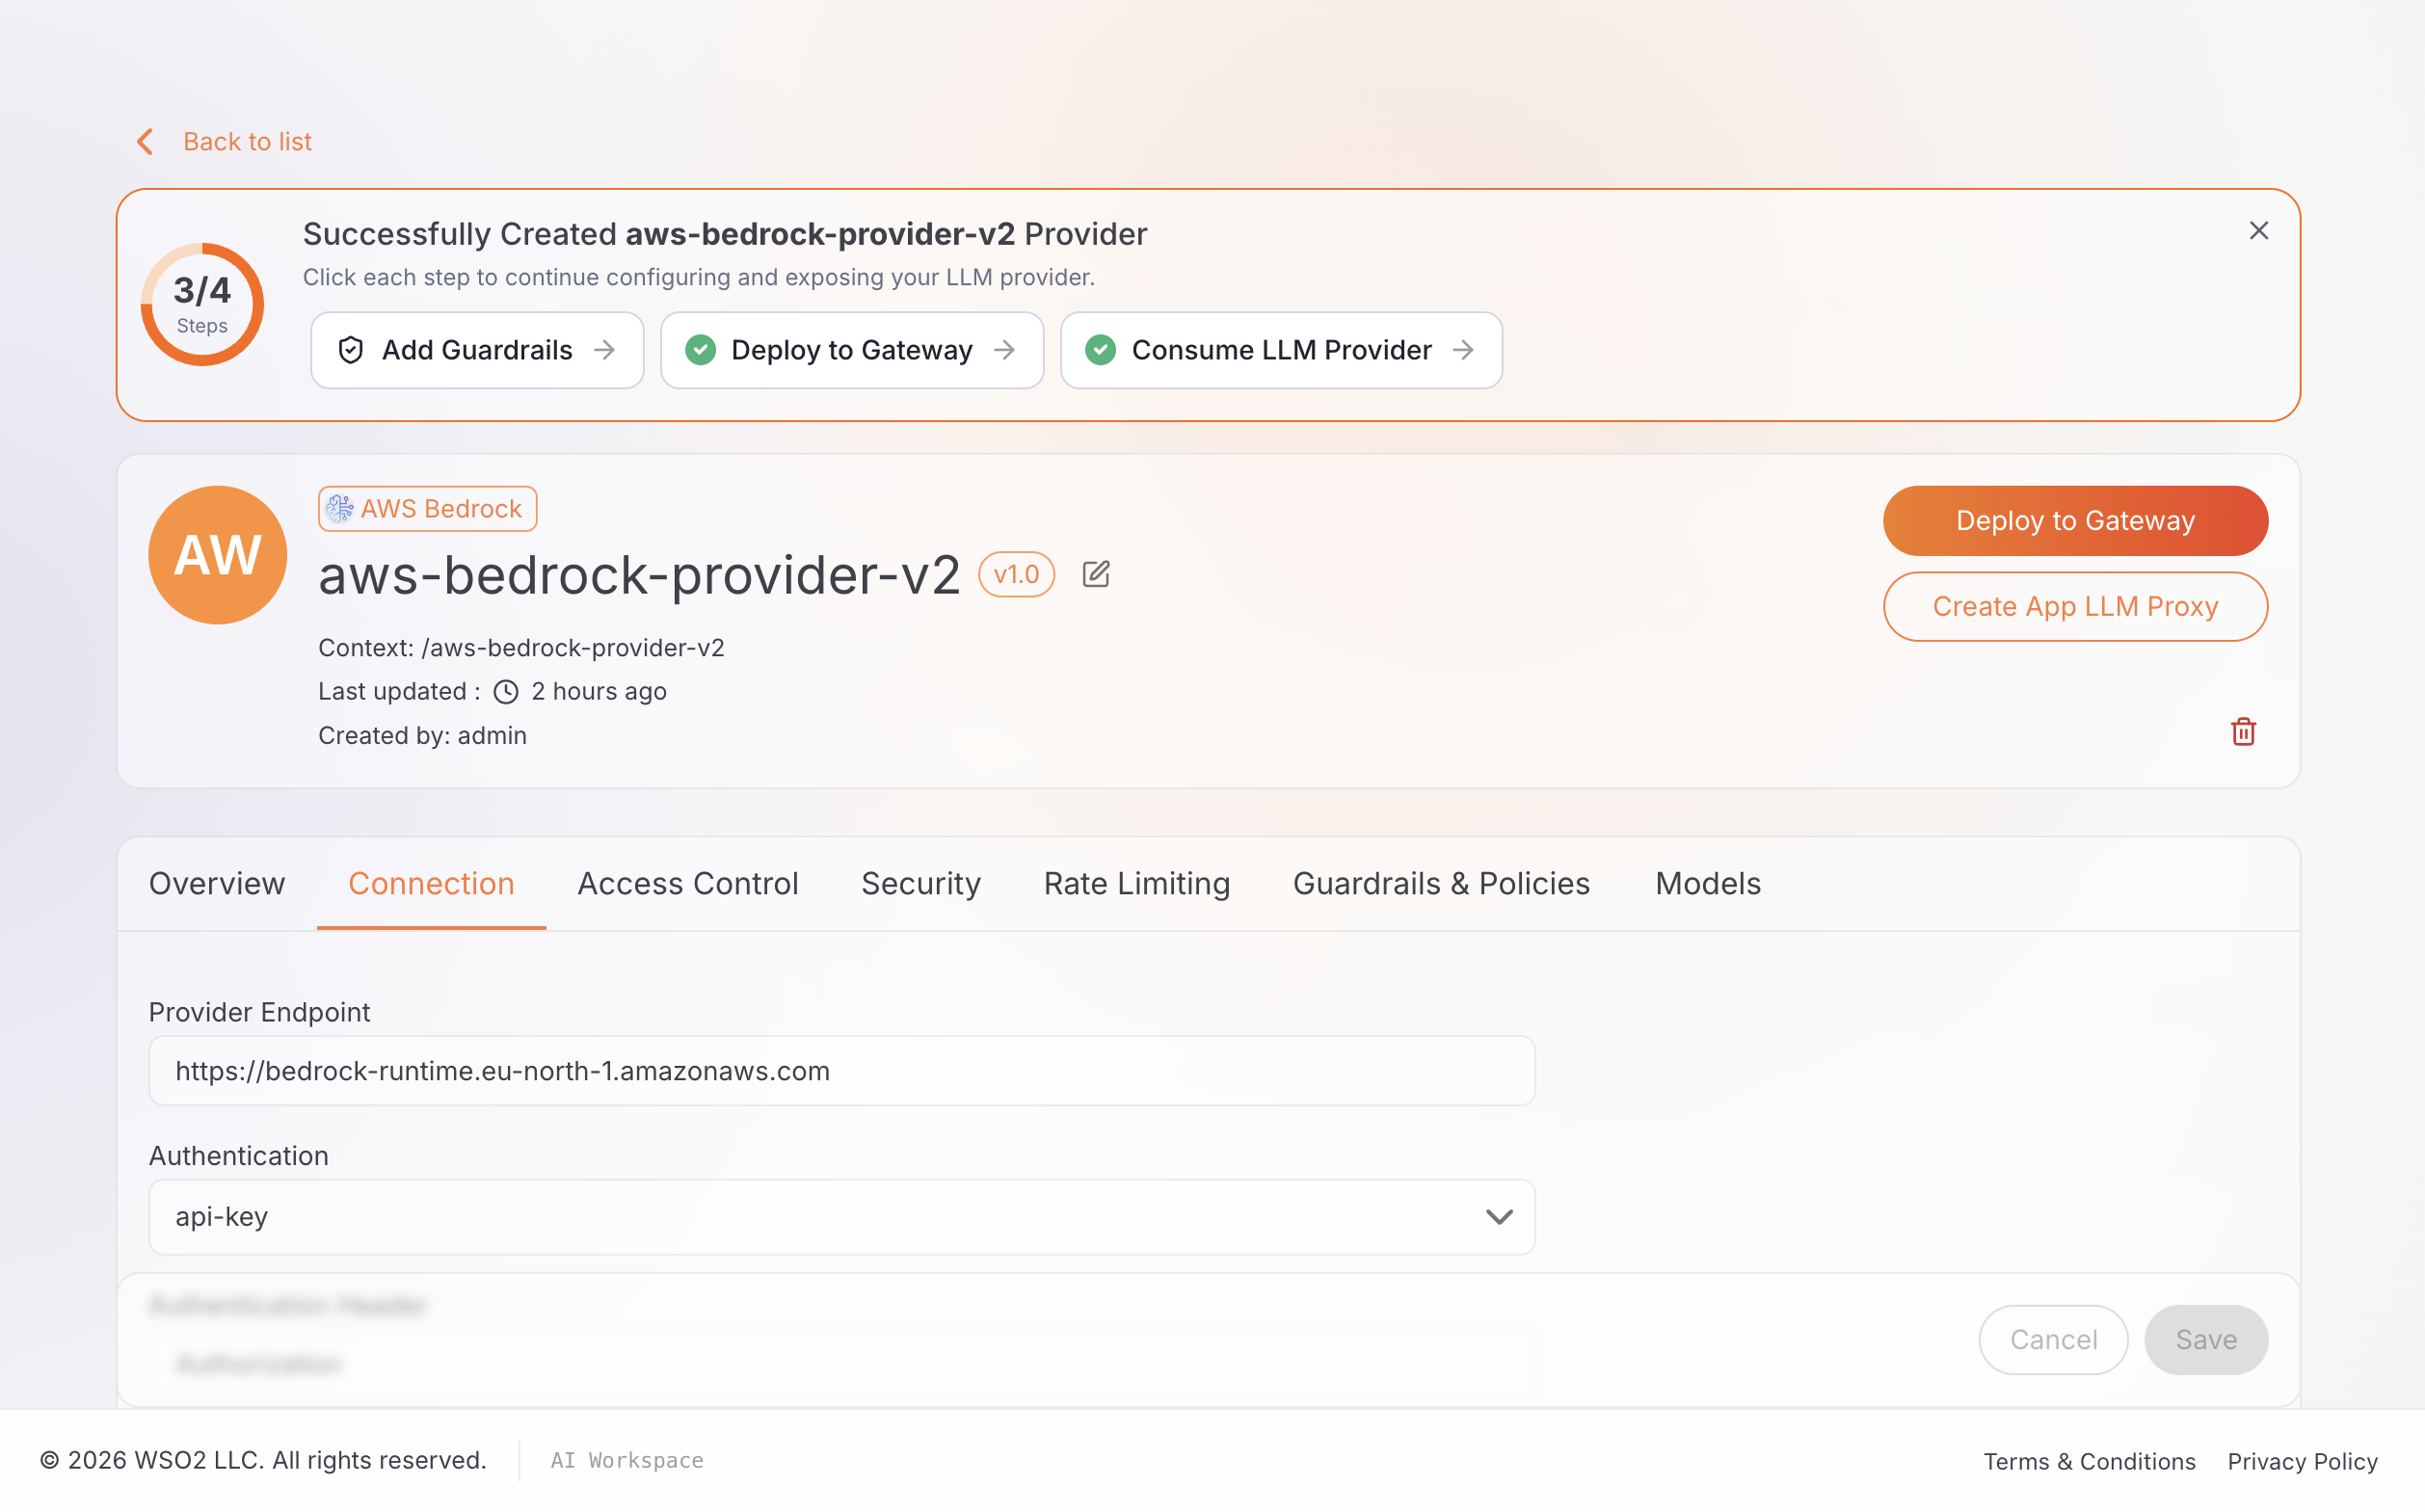Screen dimensions: 2425x1512
Task: Click the v1.0 version badge
Action: pyautogui.click(x=1016, y=575)
